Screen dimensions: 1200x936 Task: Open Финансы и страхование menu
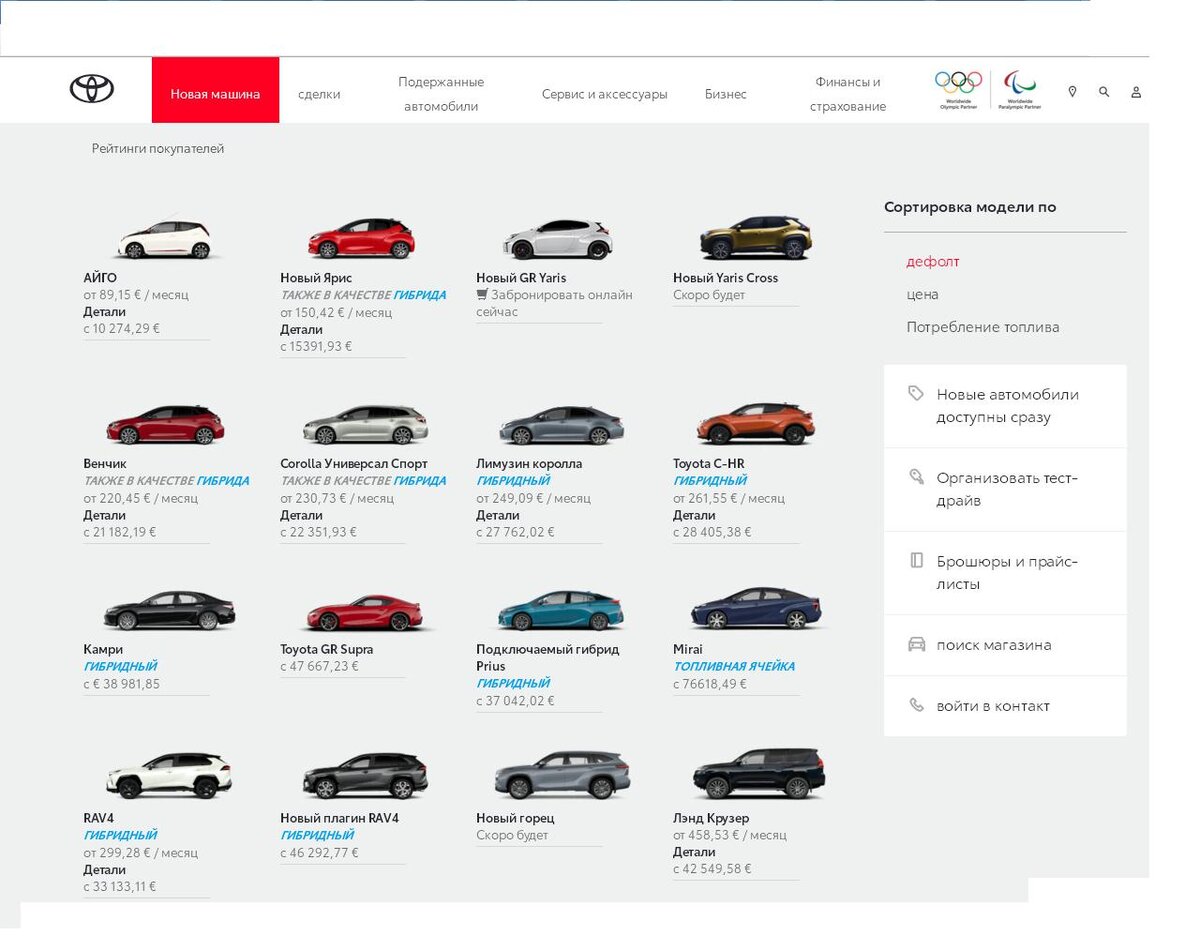(x=848, y=94)
